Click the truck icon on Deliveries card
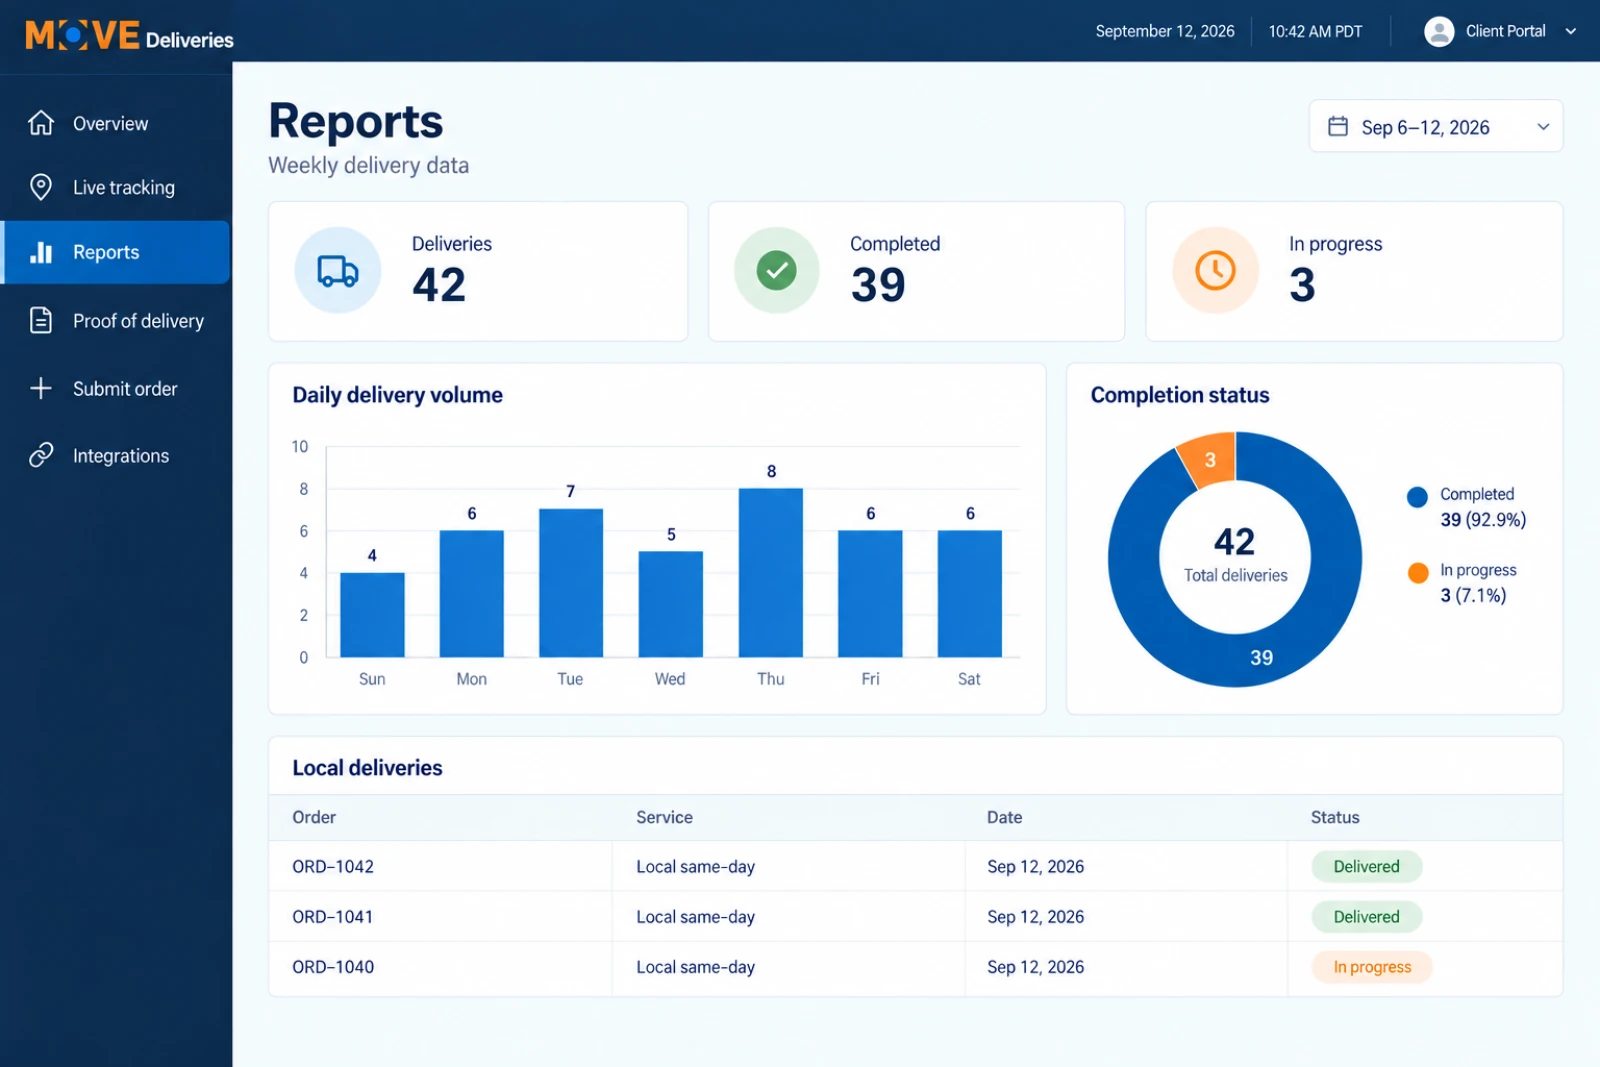 pos(338,271)
